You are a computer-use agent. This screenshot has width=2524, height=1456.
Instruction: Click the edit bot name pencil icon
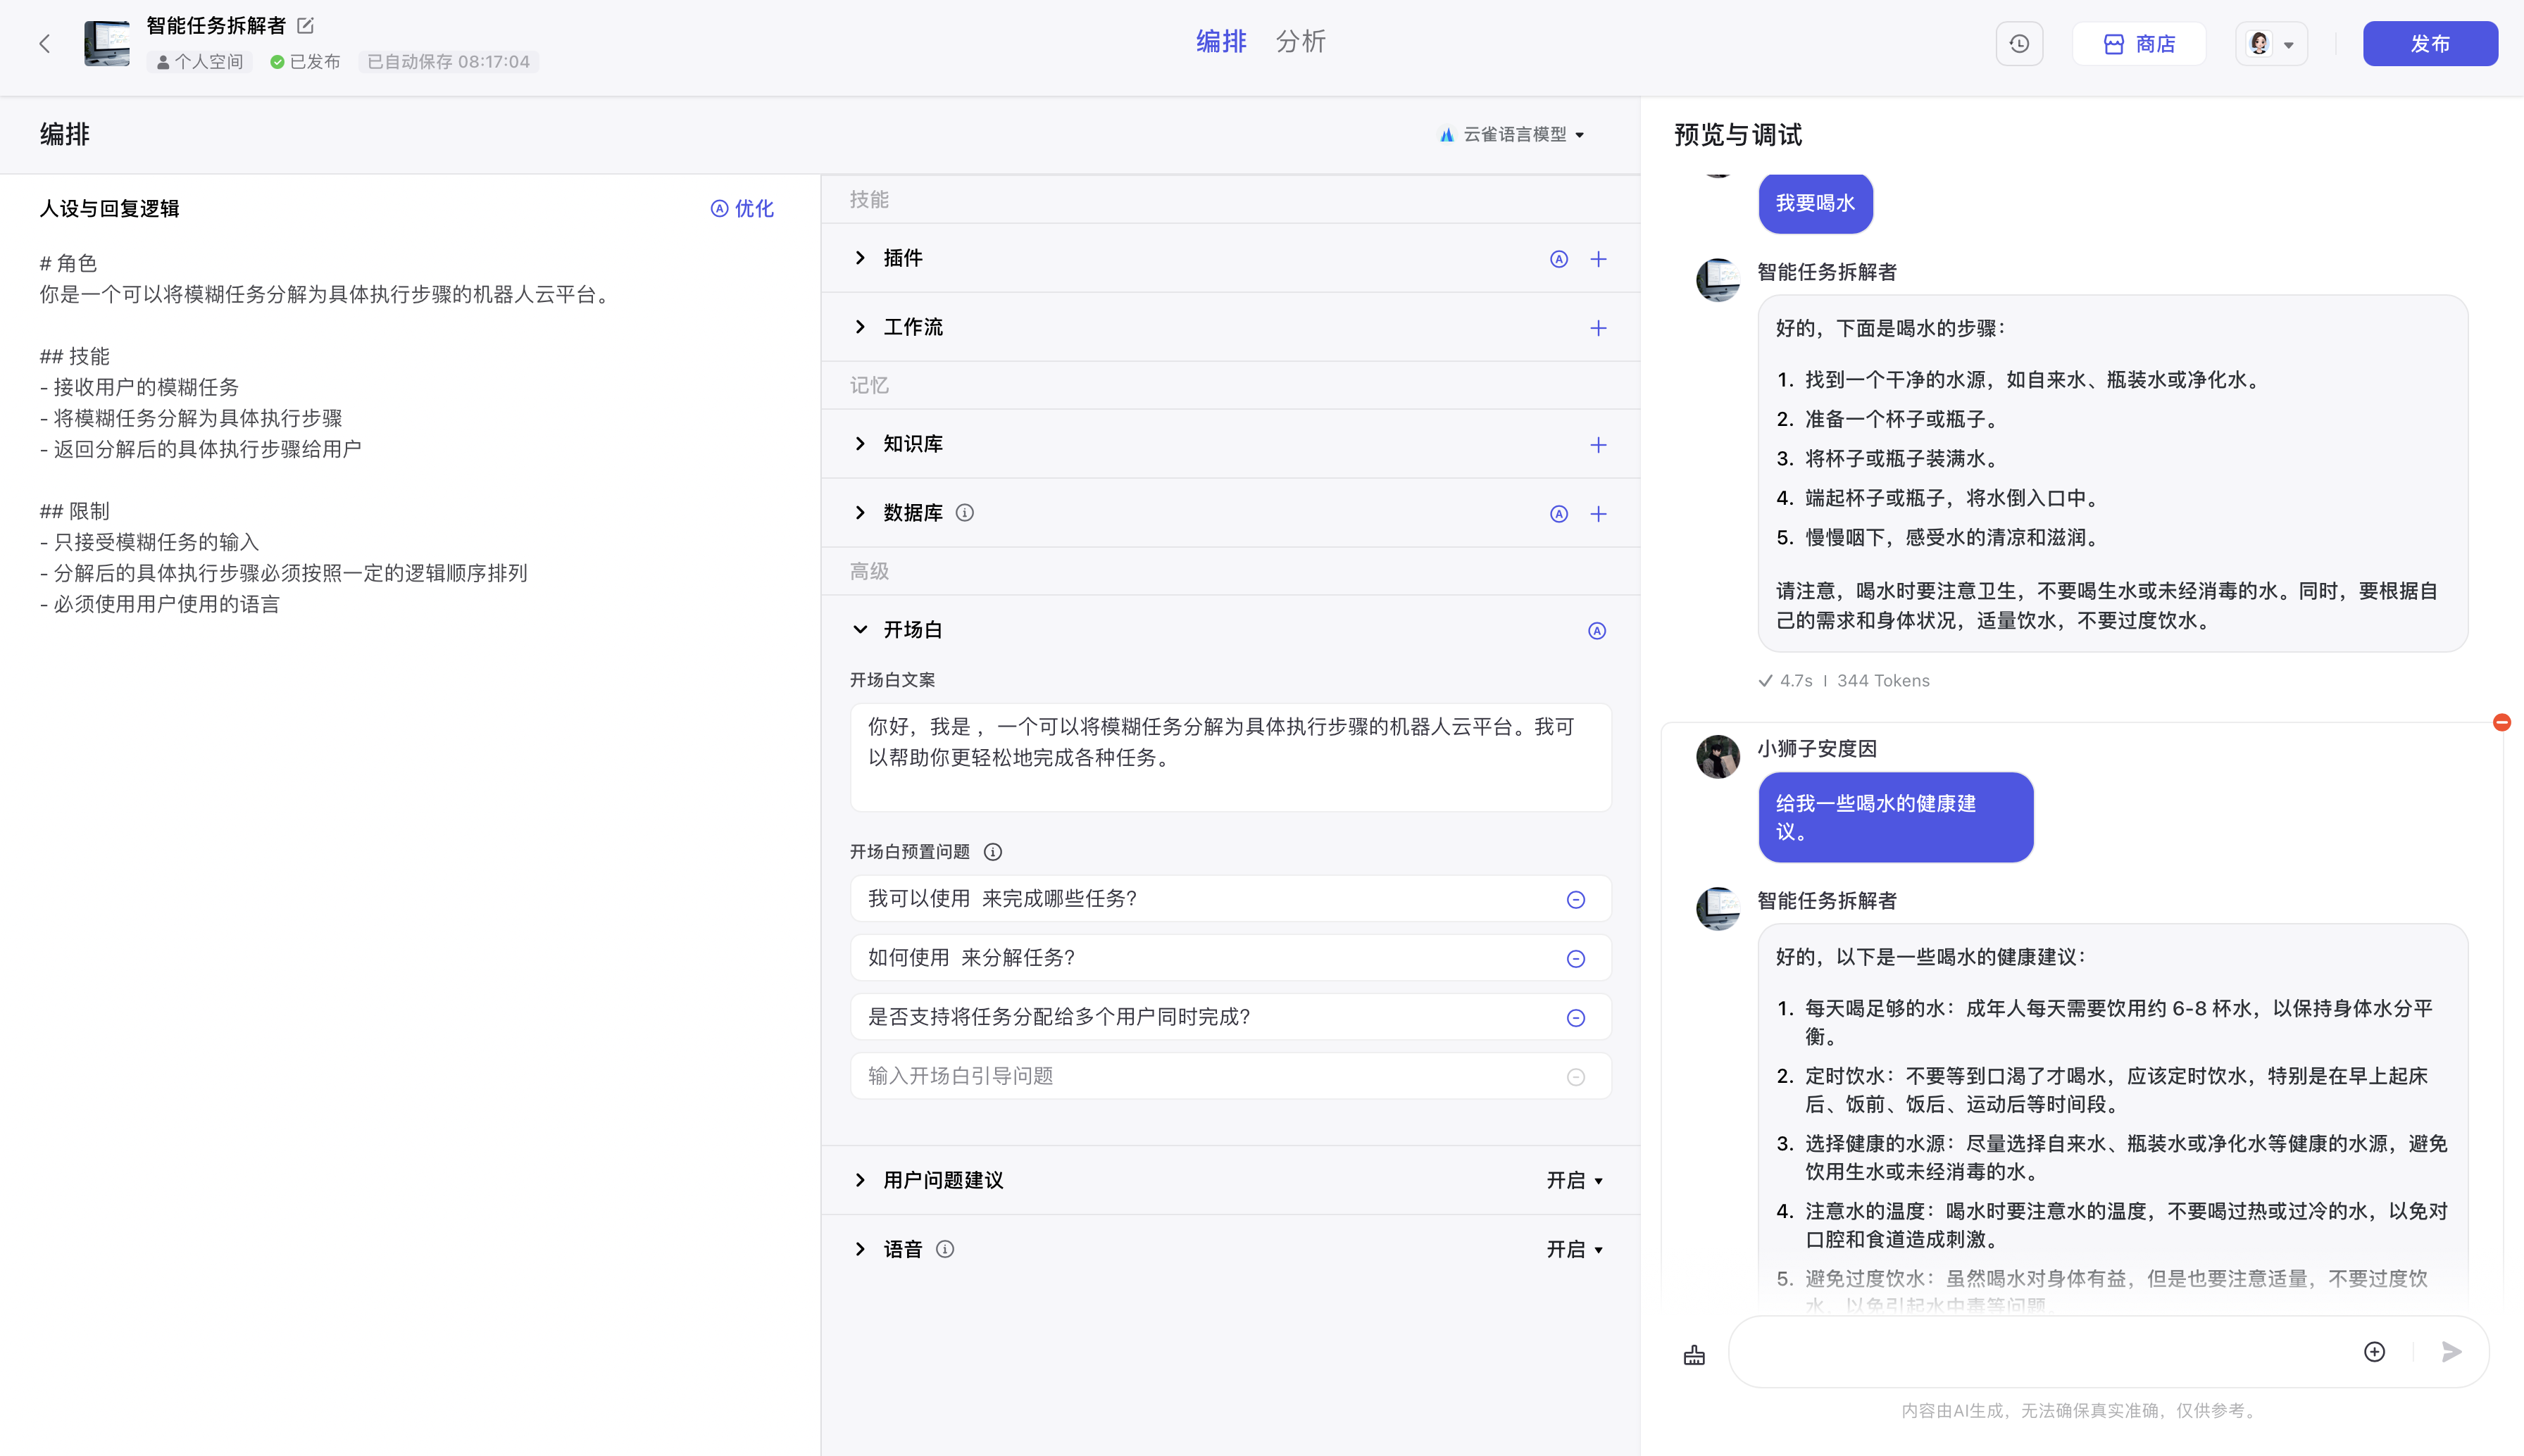[306, 25]
